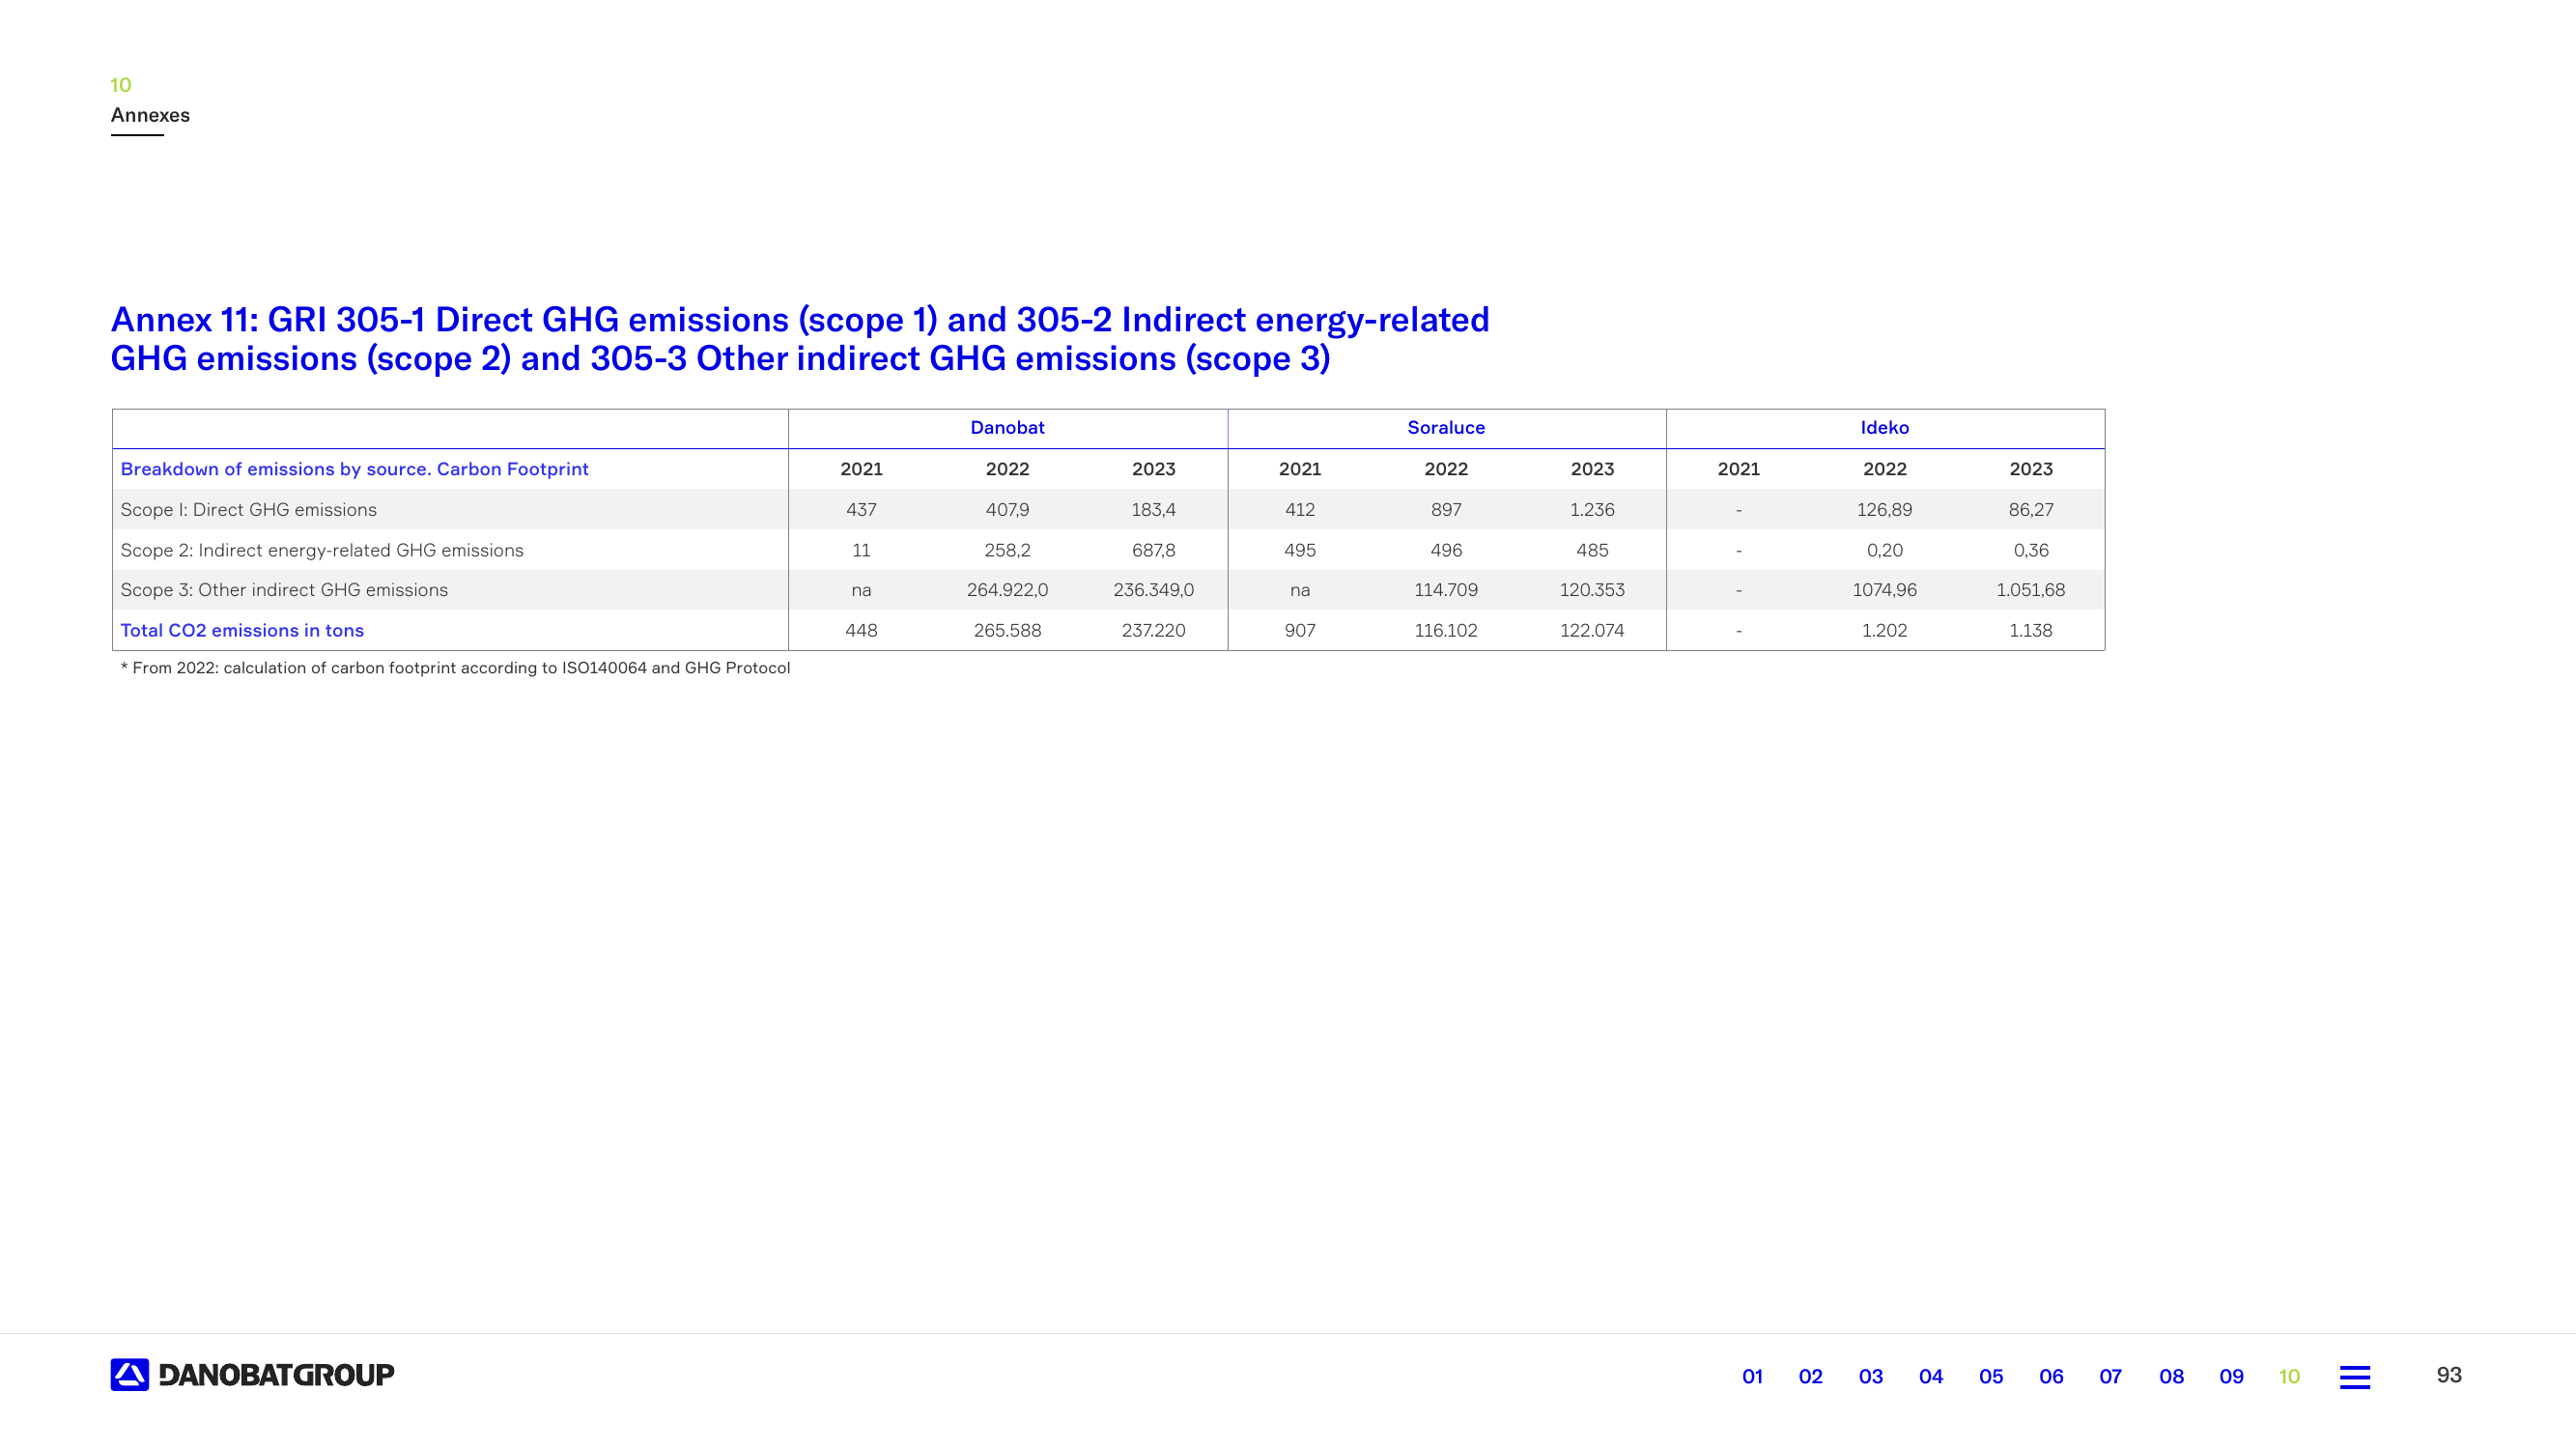
Task: Select Danobat 2023 Scope 3 value 236.349,0
Action: tap(1153, 590)
